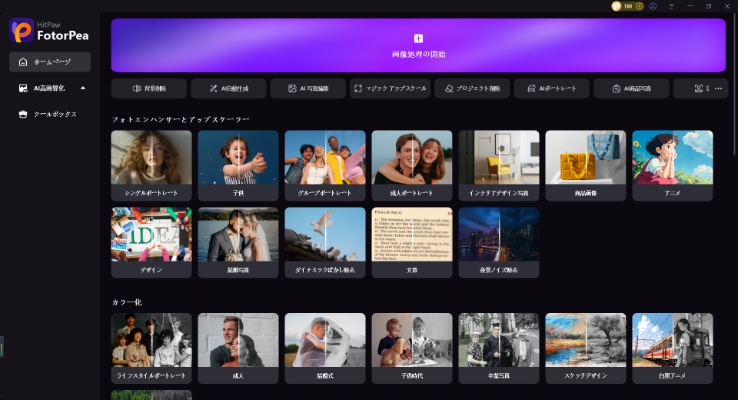This screenshot has width=738, height=400.
Task: Choose the Adult Portrait (成人ポートレート) card
Action: (x=412, y=166)
